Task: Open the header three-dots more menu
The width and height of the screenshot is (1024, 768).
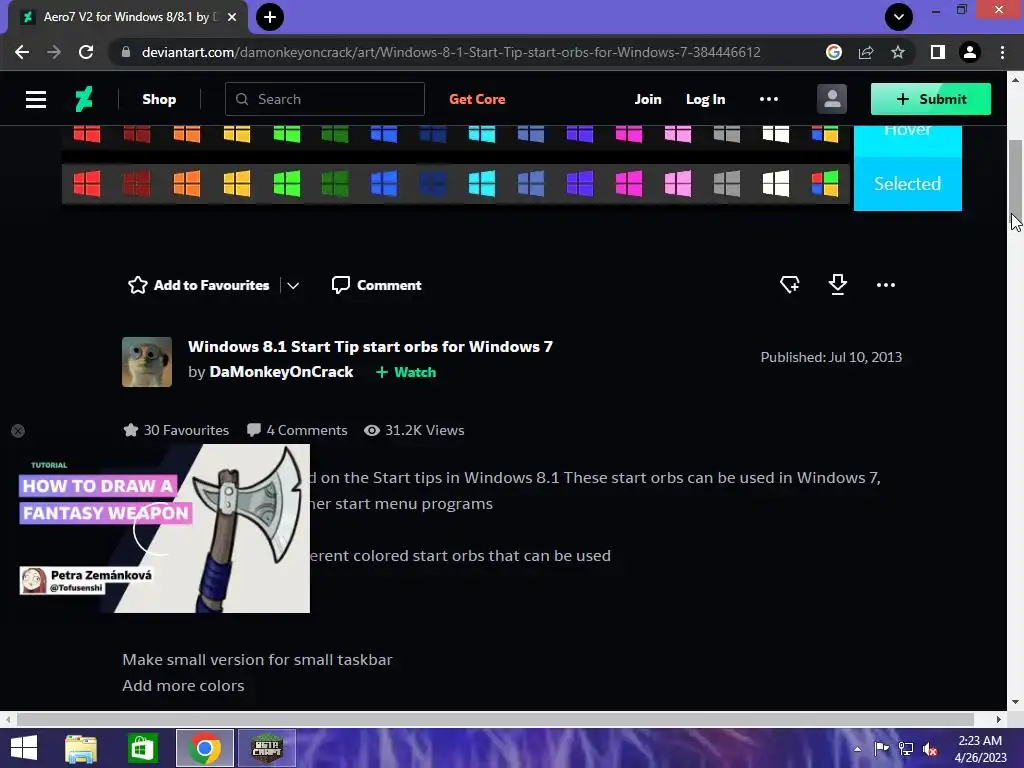Action: (769, 99)
